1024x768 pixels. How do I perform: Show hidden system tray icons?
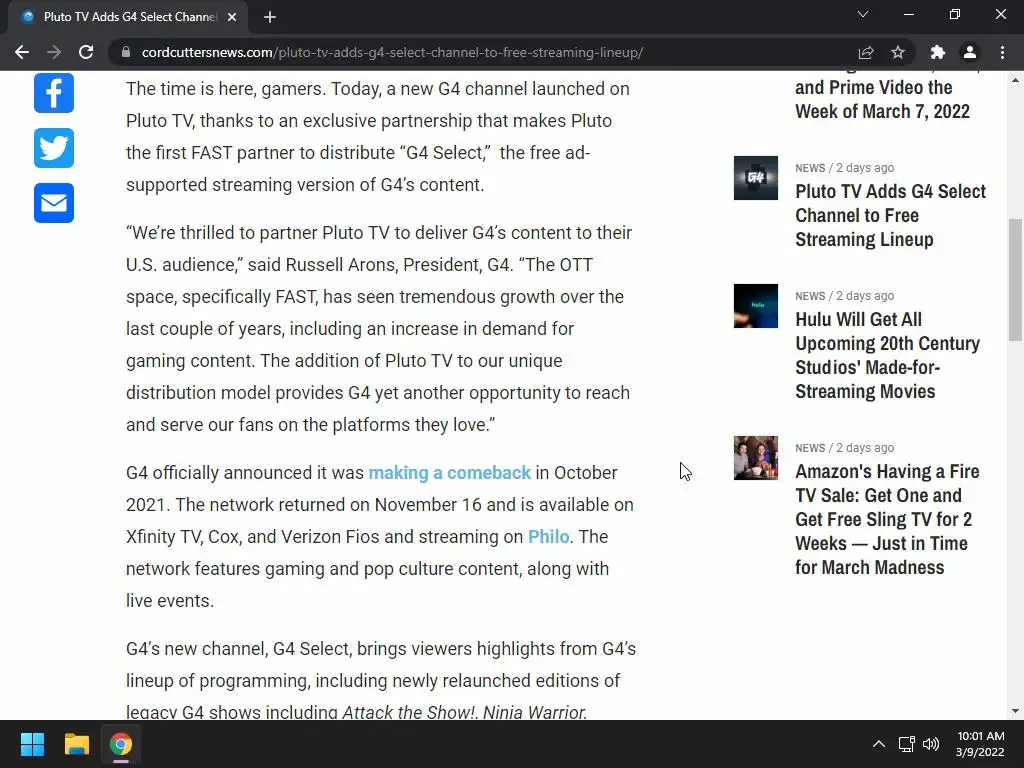click(x=879, y=744)
